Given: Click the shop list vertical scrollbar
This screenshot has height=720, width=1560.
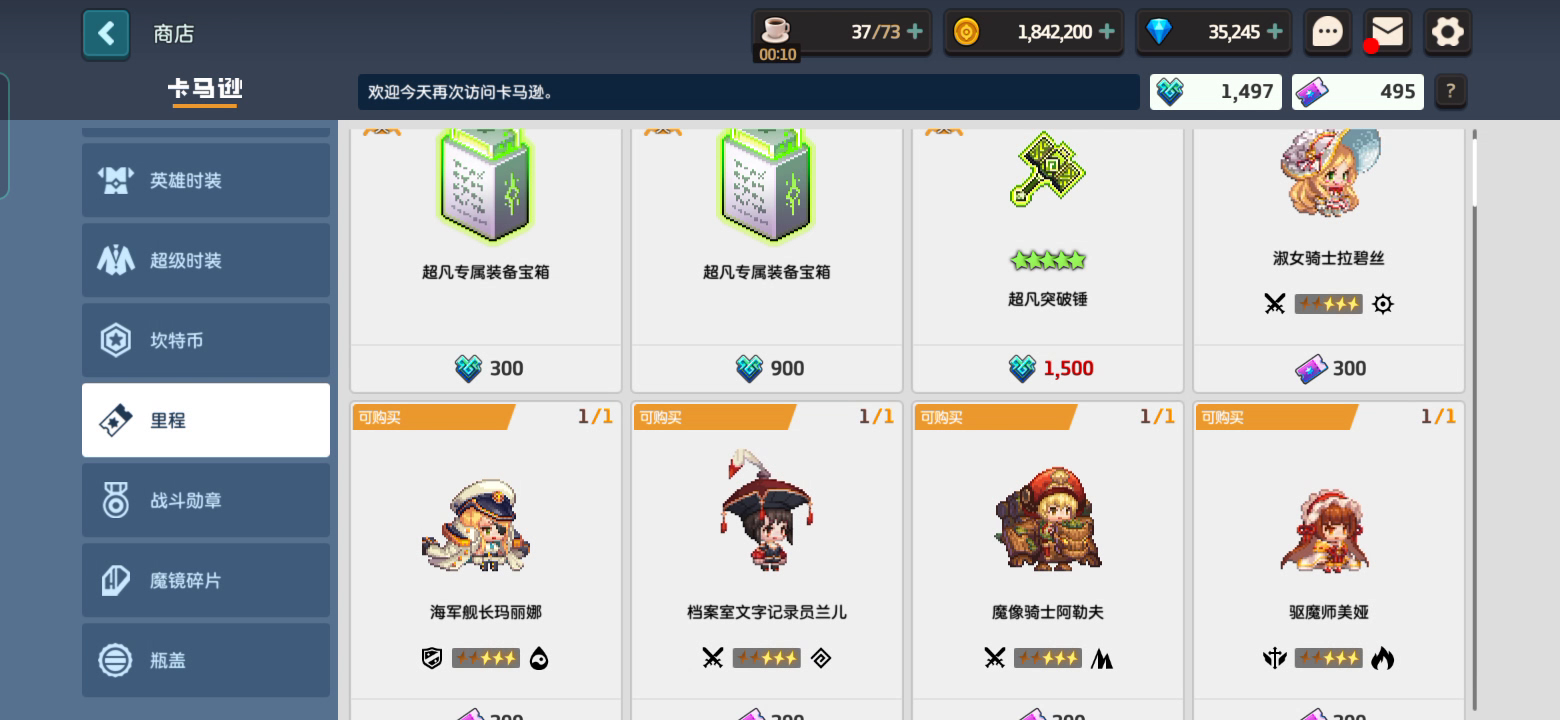Looking at the screenshot, I should pos(1474,420).
